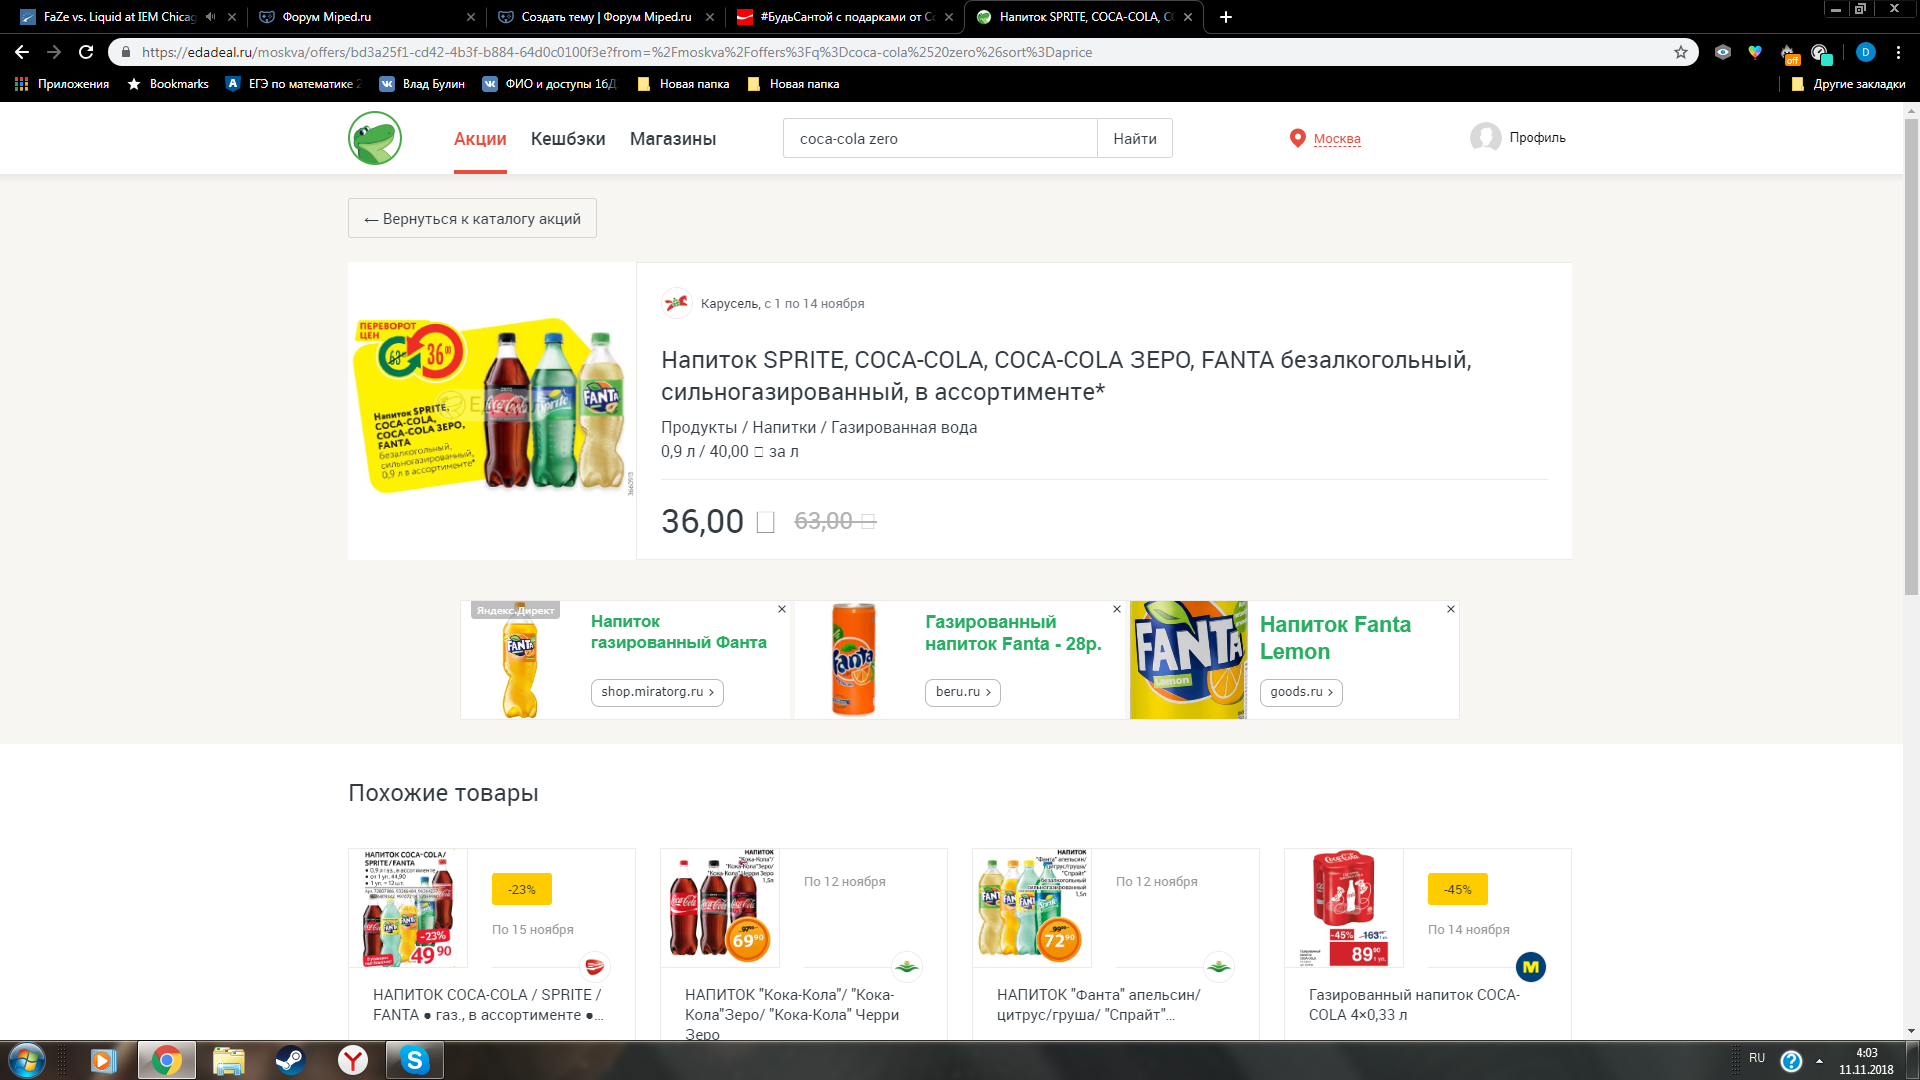The image size is (1920, 1080).
Task: Click the Газированная вода category breadcrumb text
Action: 904,427
